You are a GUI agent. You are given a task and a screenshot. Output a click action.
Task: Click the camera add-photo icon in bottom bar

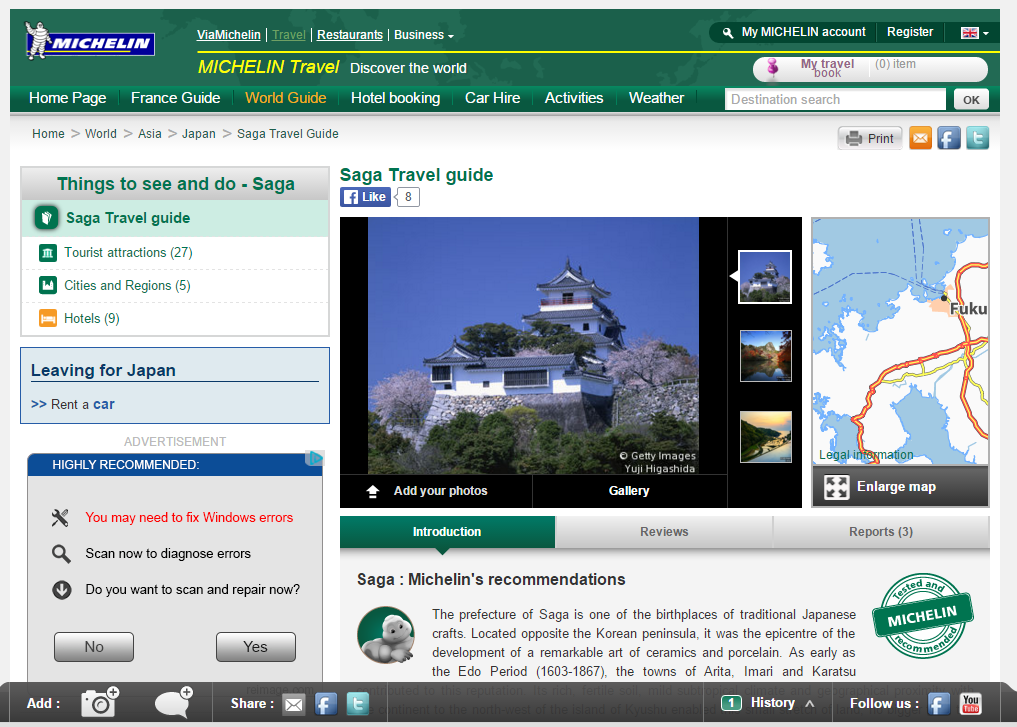point(100,702)
